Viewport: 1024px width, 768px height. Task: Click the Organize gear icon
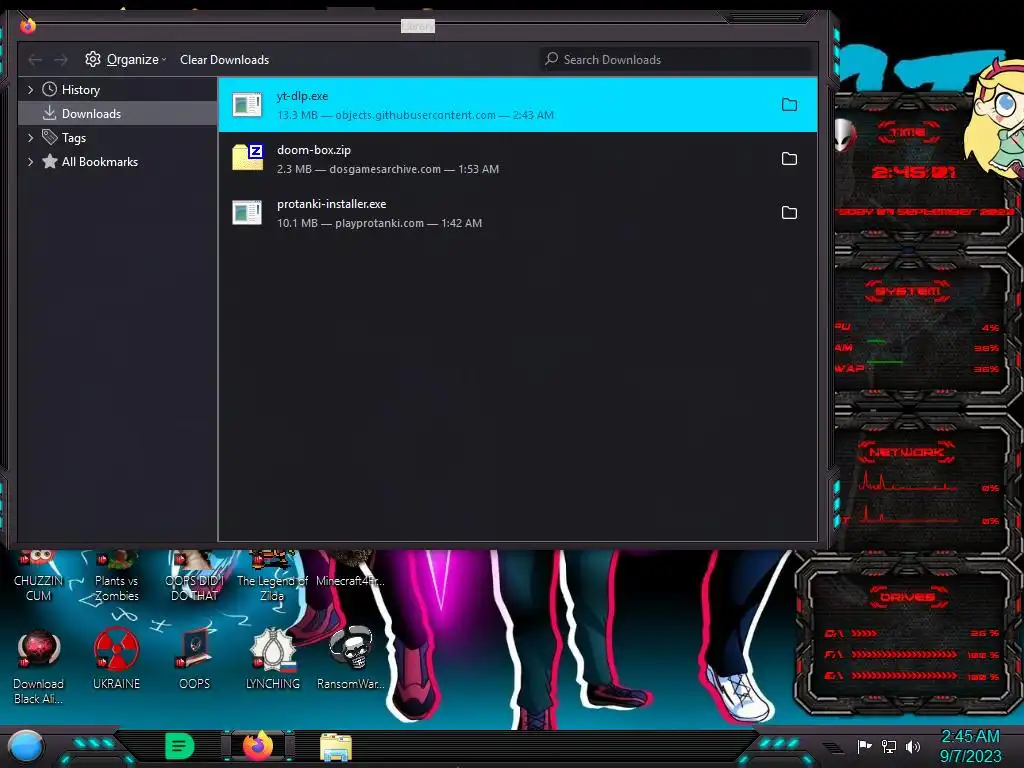(x=93, y=59)
